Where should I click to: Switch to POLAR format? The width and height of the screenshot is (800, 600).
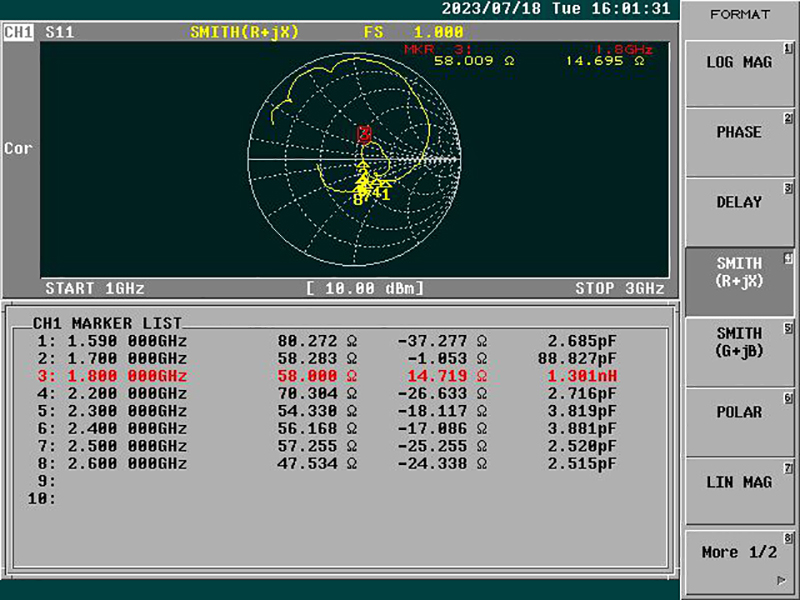click(739, 422)
